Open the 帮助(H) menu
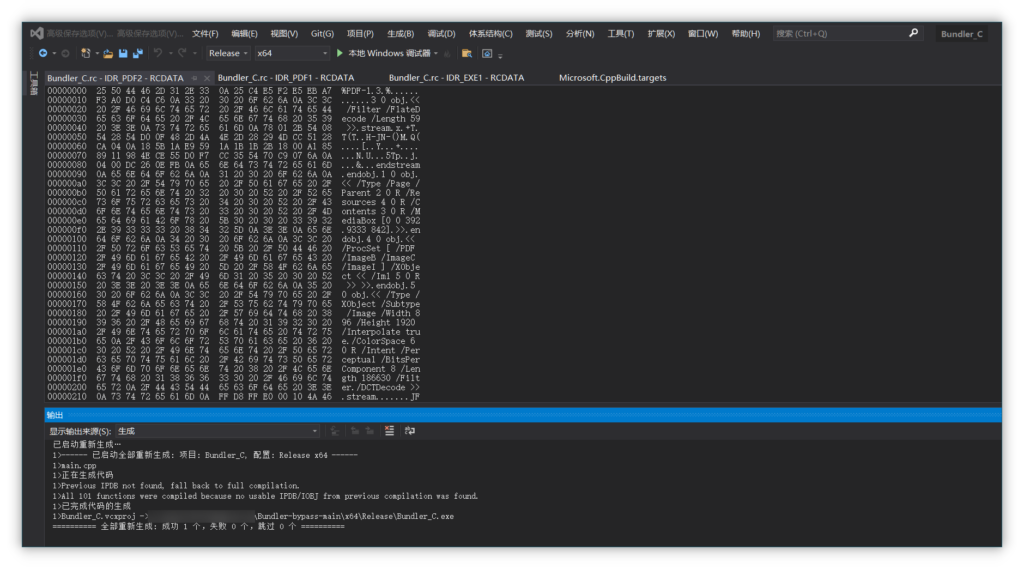 coord(746,33)
